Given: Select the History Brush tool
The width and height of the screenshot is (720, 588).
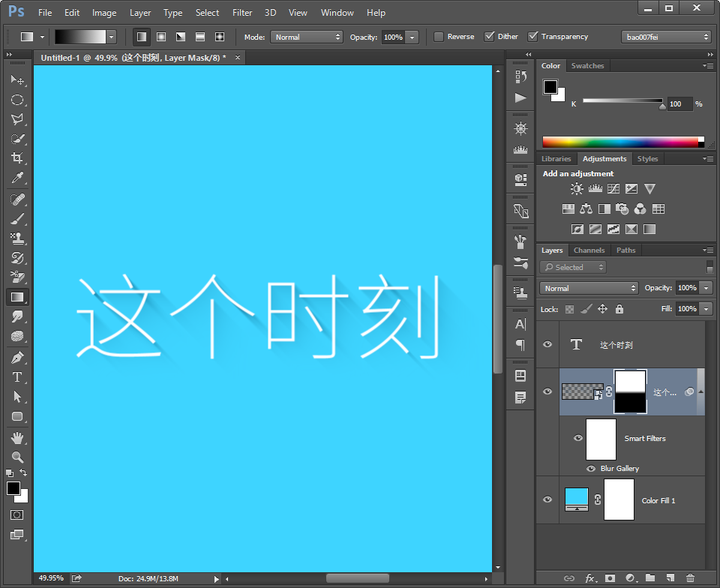Looking at the screenshot, I should (x=17, y=258).
